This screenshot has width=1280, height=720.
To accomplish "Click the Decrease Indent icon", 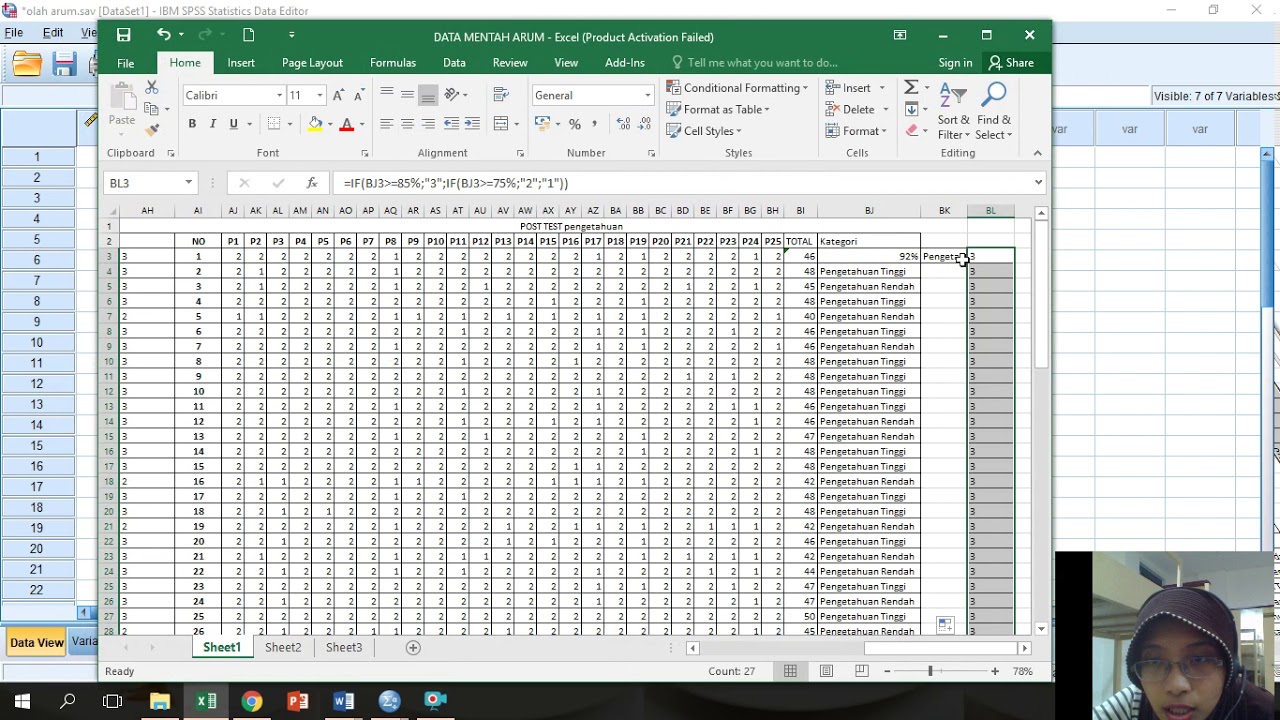I will [451, 124].
